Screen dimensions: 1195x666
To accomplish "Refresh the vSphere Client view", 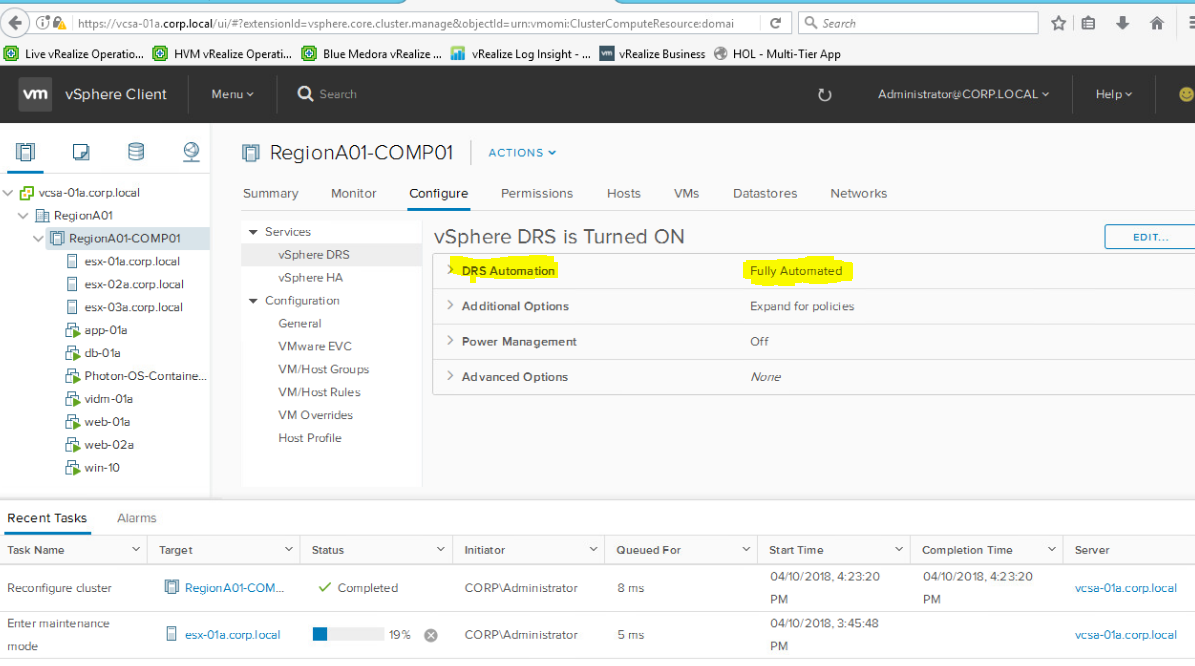I will pyautogui.click(x=825, y=94).
